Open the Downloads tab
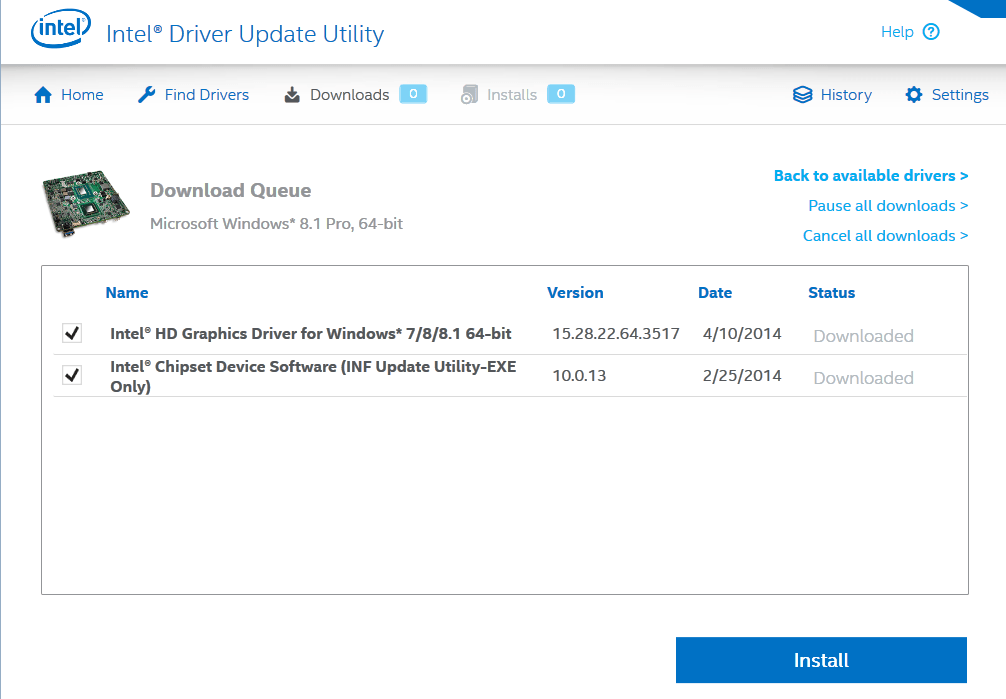1006x699 pixels. (x=349, y=95)
